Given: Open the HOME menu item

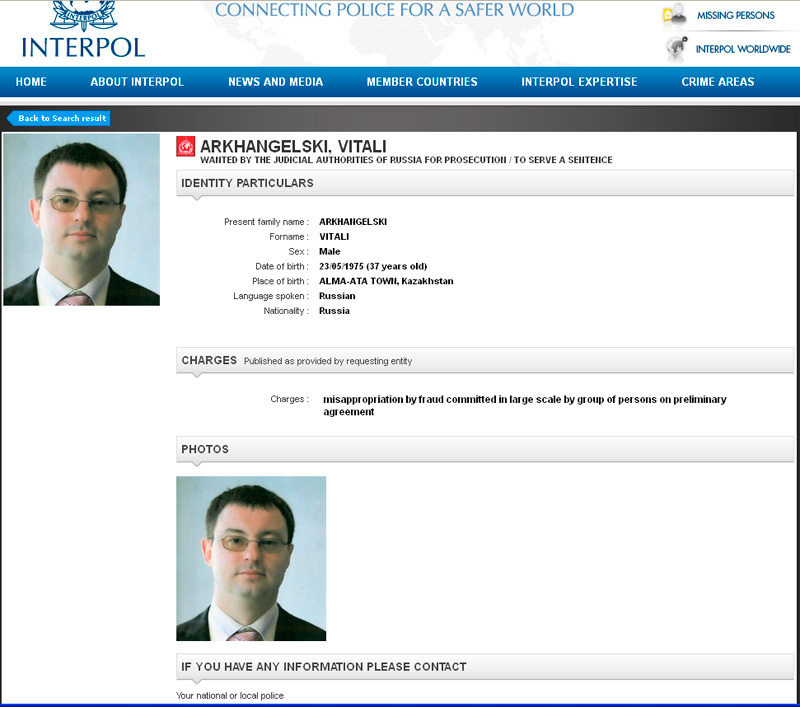Looking at the screenshot, I should 31,82.
